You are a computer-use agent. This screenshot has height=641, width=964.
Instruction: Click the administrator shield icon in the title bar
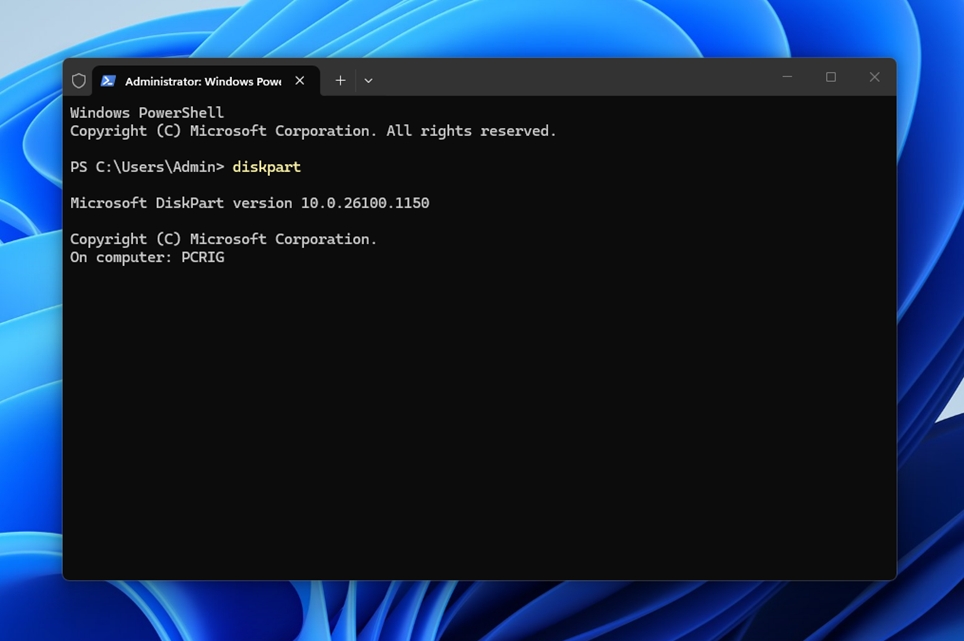point(79,81)
